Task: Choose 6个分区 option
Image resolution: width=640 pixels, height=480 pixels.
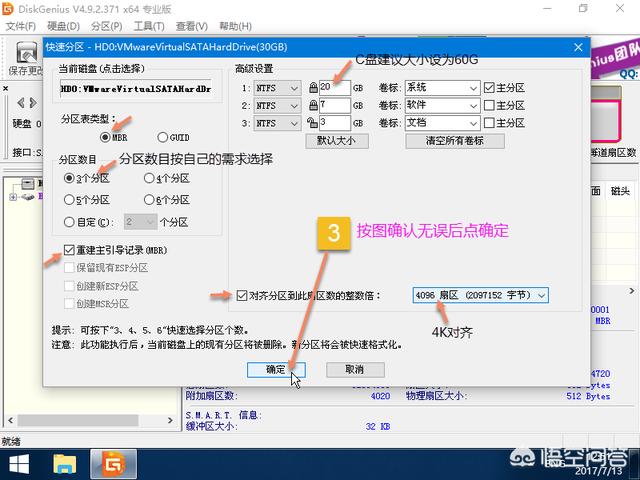Action: pyautogui.click(x=149, y=200)
